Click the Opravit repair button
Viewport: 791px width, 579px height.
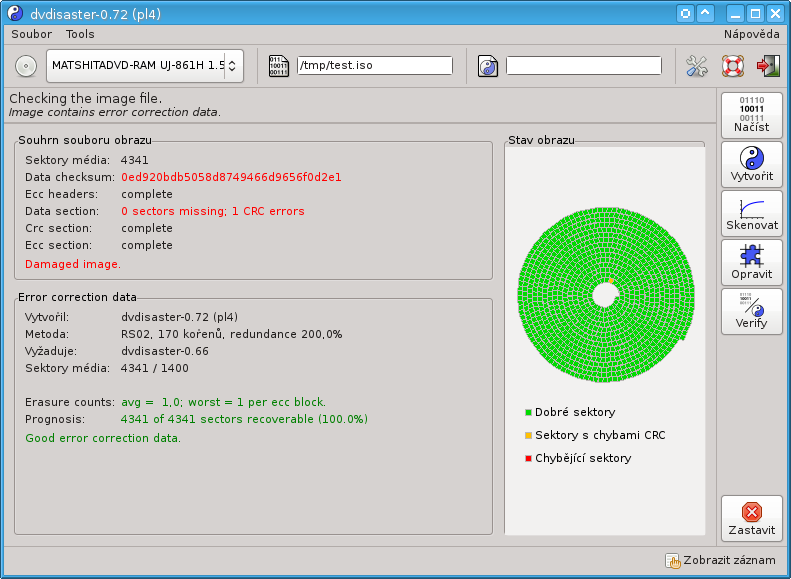tap(752, 262)
